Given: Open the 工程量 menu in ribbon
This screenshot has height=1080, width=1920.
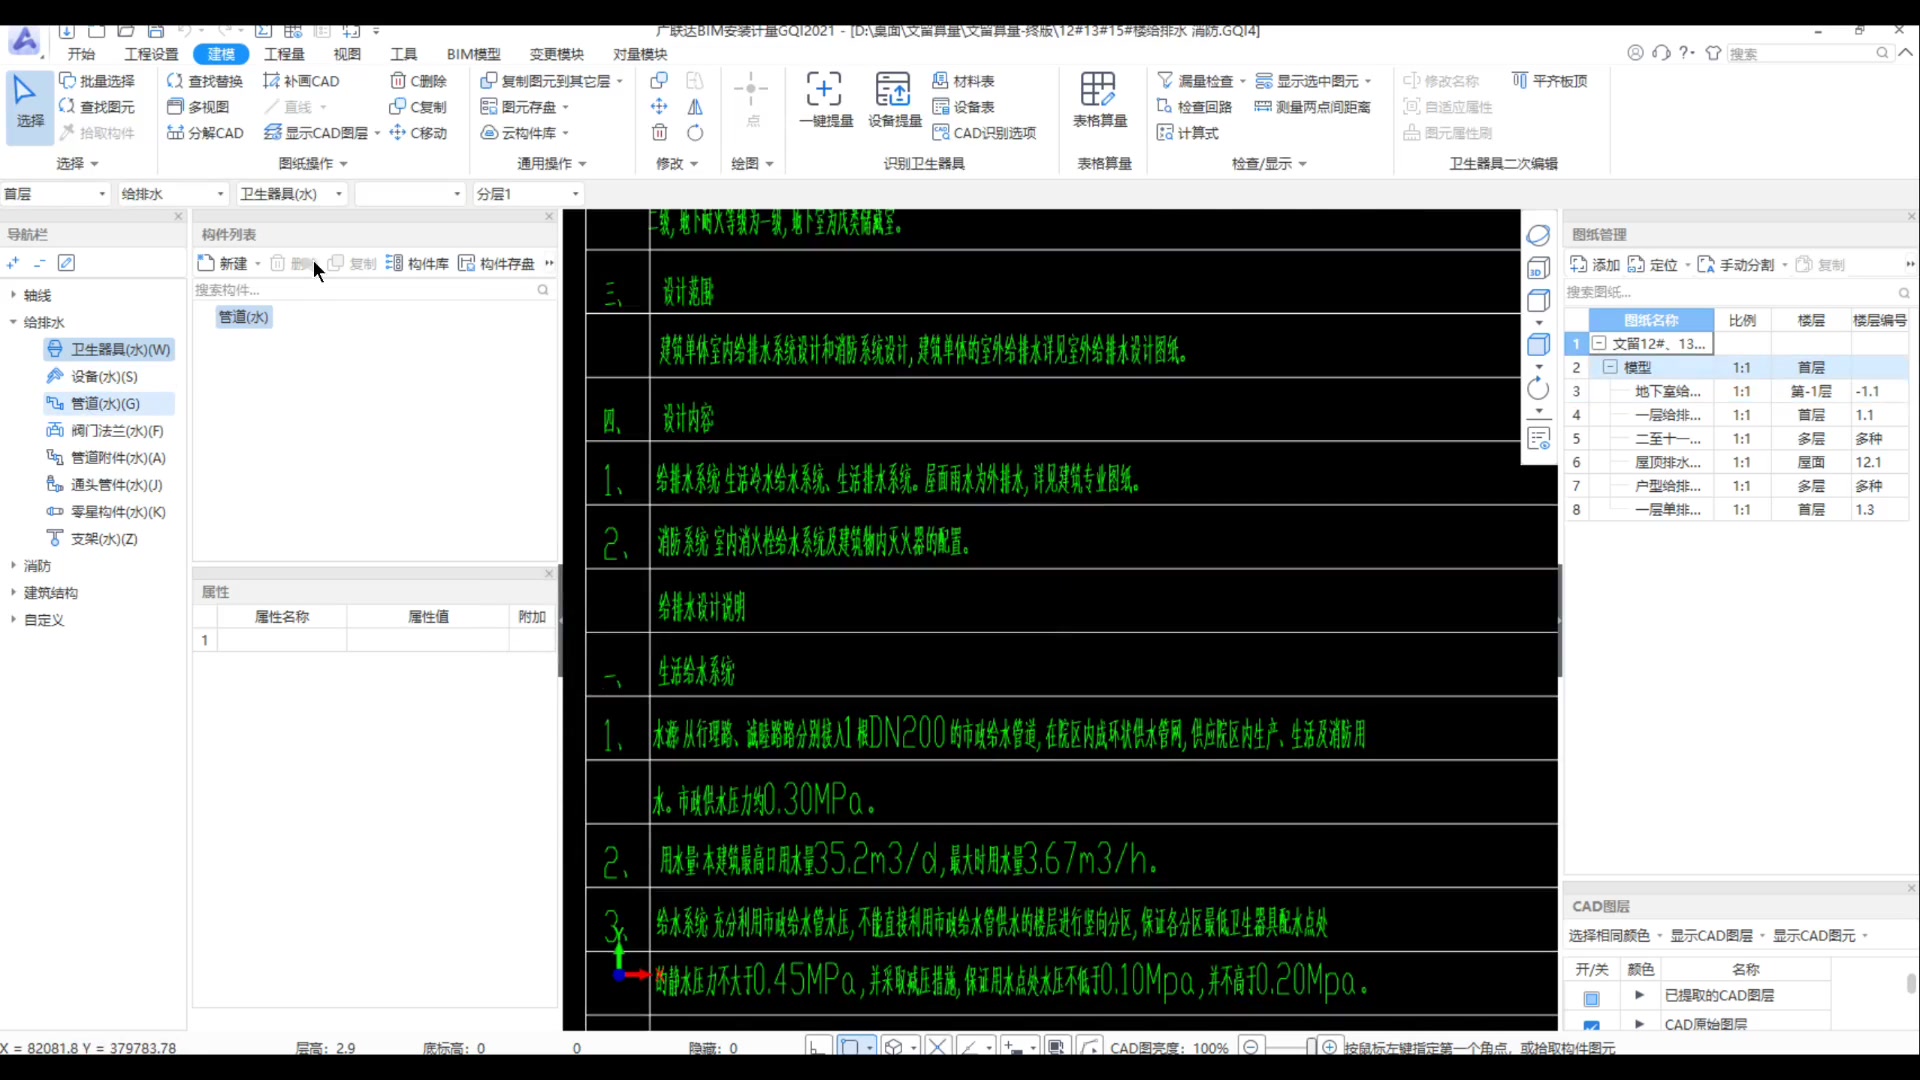Looking at the screenshot, I should (x=284, y=54).
